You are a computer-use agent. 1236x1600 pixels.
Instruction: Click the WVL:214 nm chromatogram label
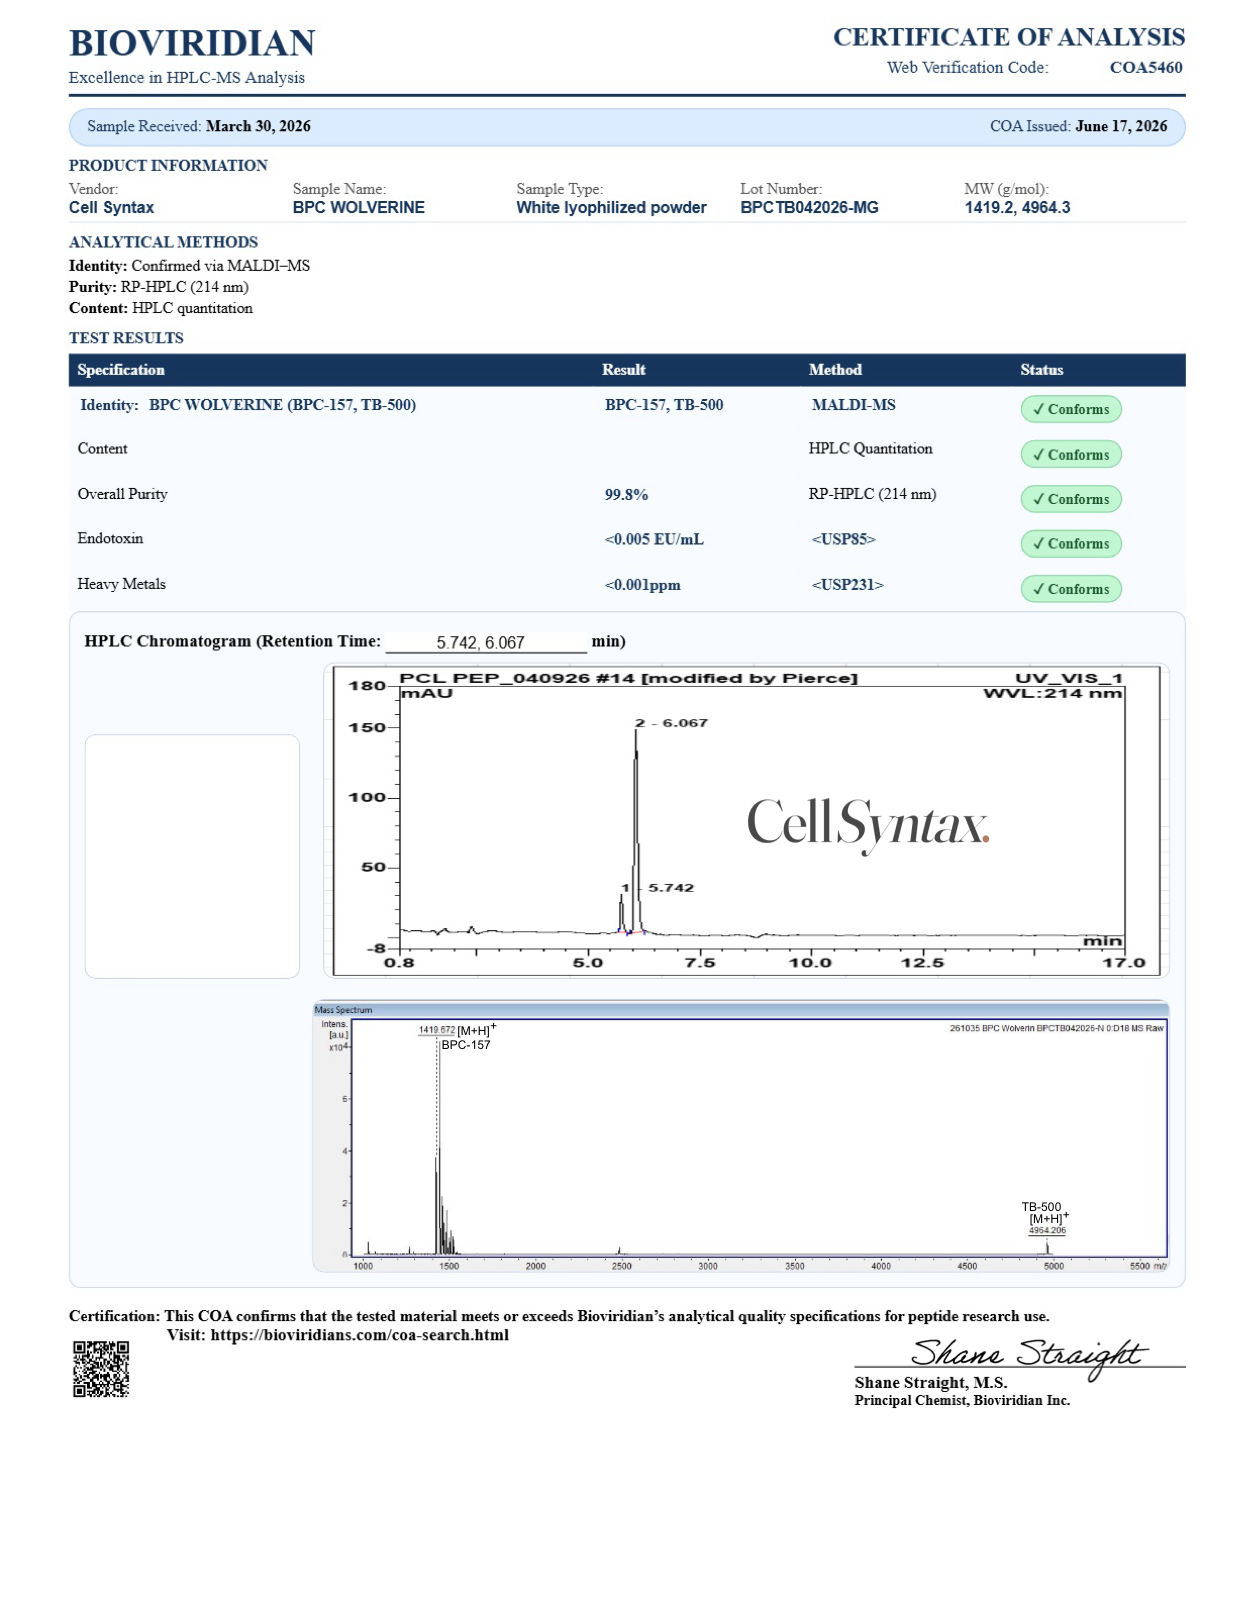click(1053, 694)
